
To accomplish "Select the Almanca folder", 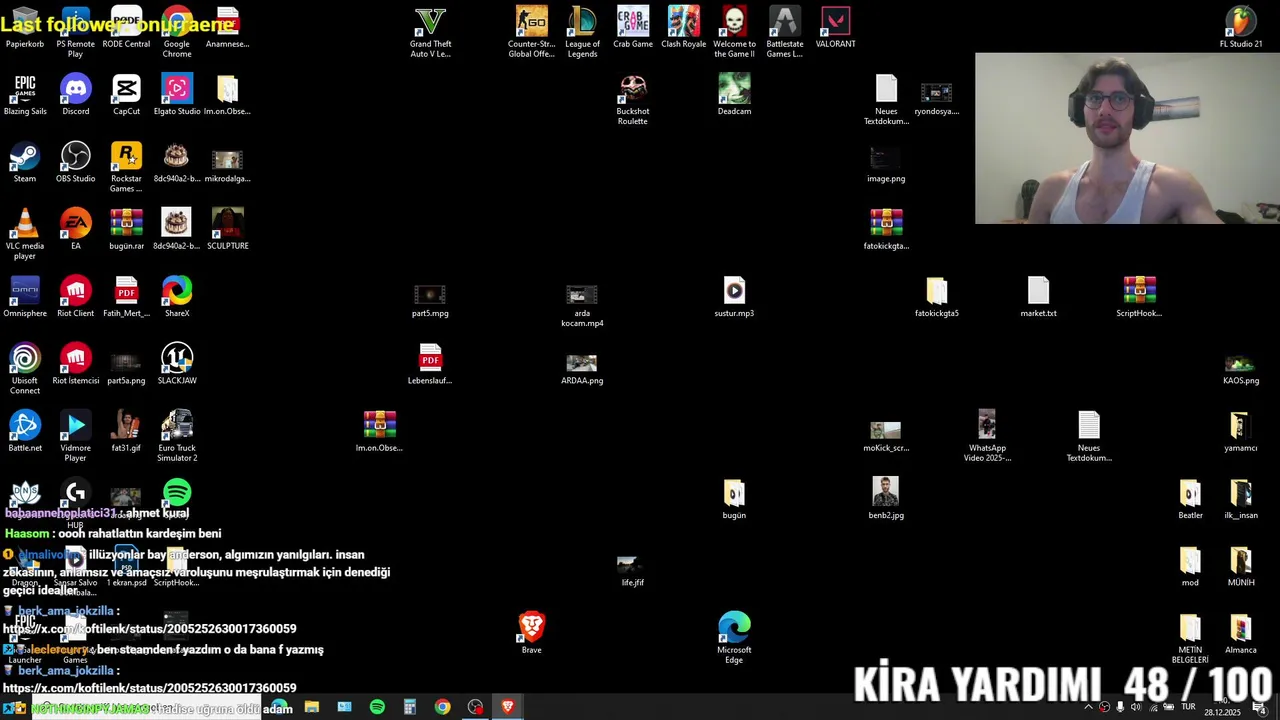I will coord(1241,632).
